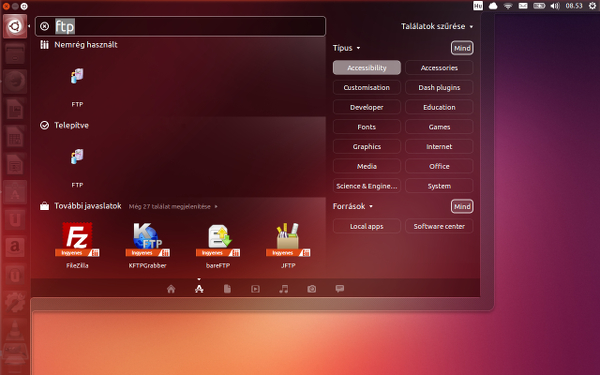600x375 pixels.
Task: Open the mail envelope indicator
Action: 523,6
